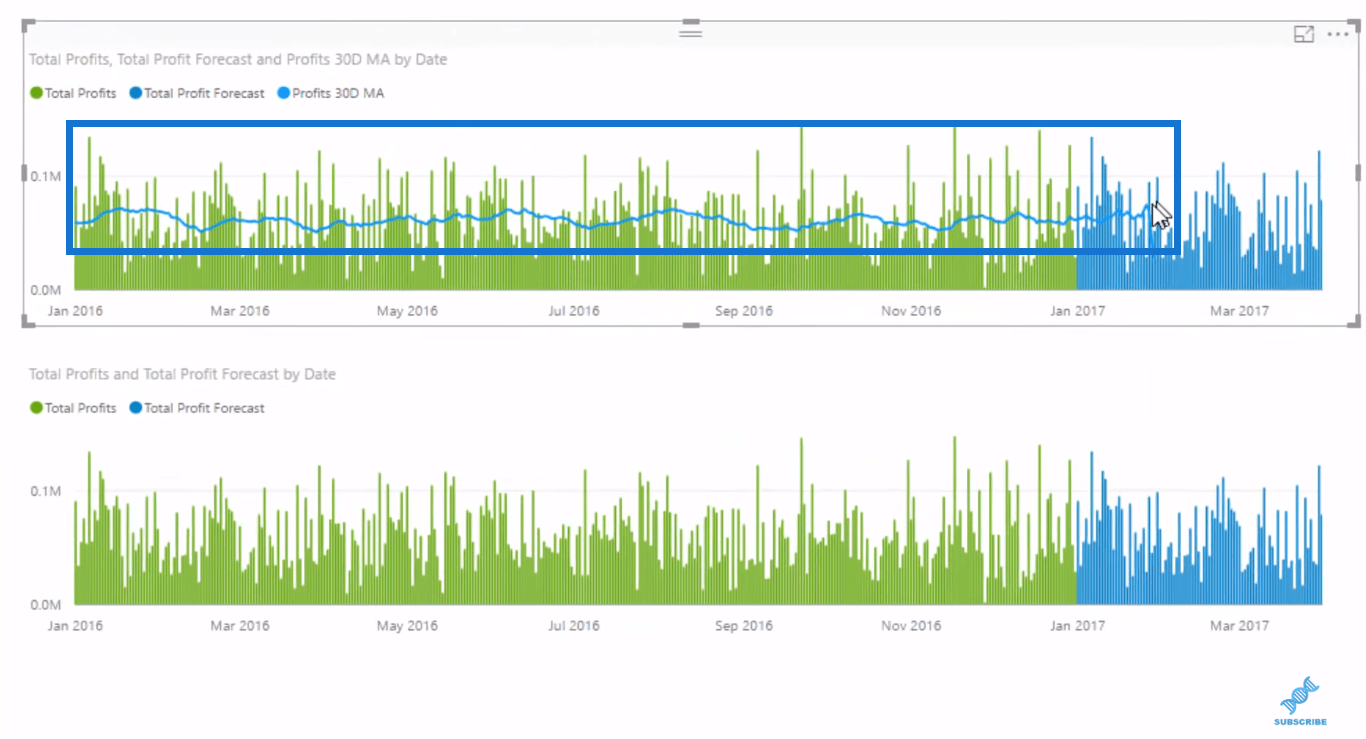
Task: Select Total Profits legend label in bottom chart
Action: coord(80,408)
